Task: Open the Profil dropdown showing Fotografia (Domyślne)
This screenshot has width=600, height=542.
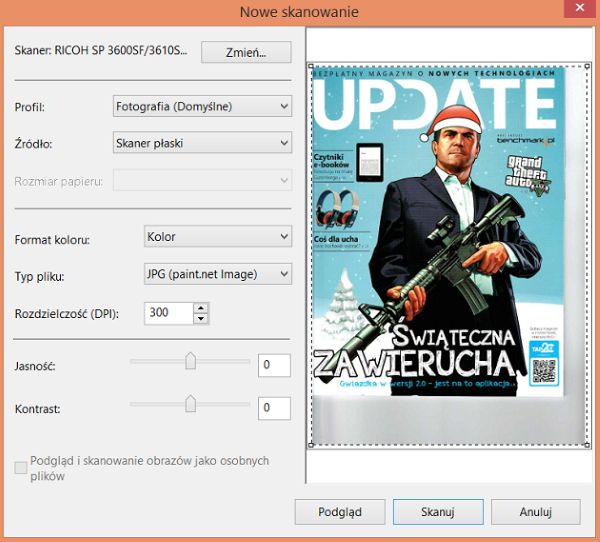Action: (x=202, y=106)
